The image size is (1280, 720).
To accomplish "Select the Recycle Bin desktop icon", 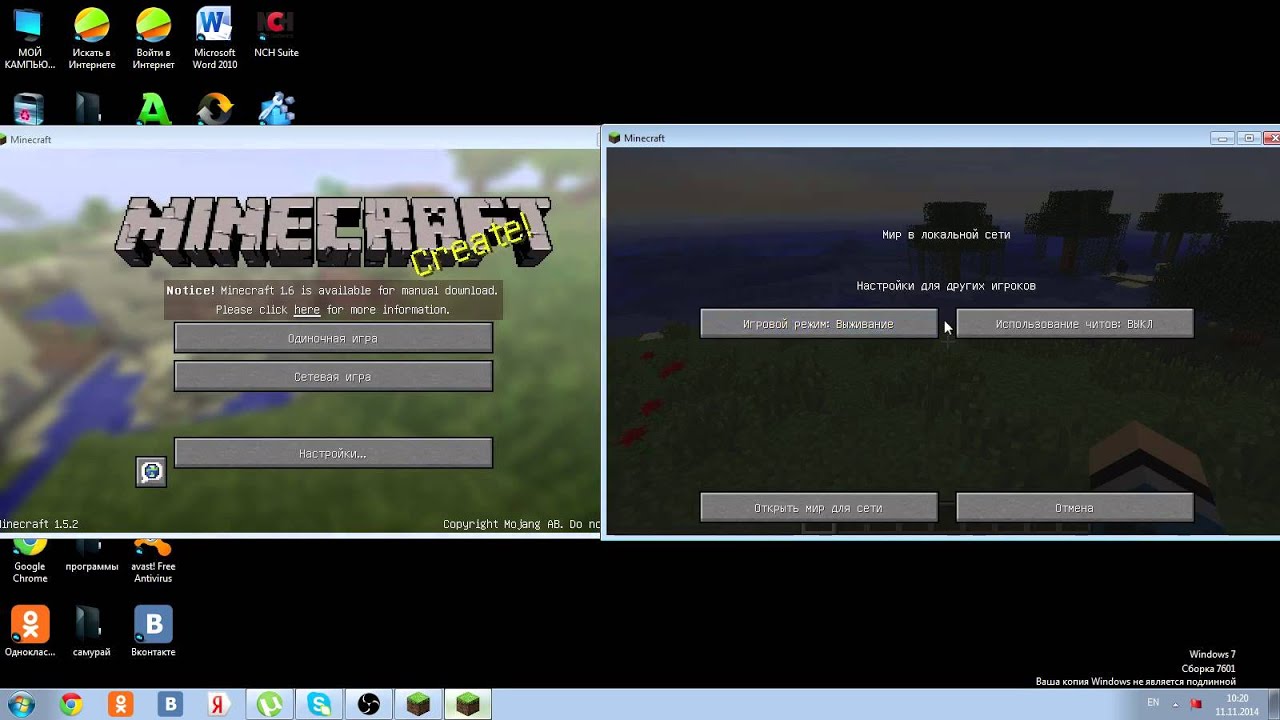I will (29, 109).
